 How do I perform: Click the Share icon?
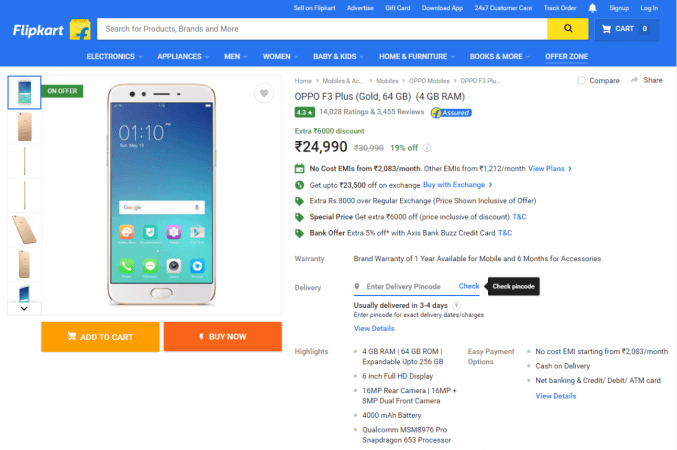(x=648, y=80)
